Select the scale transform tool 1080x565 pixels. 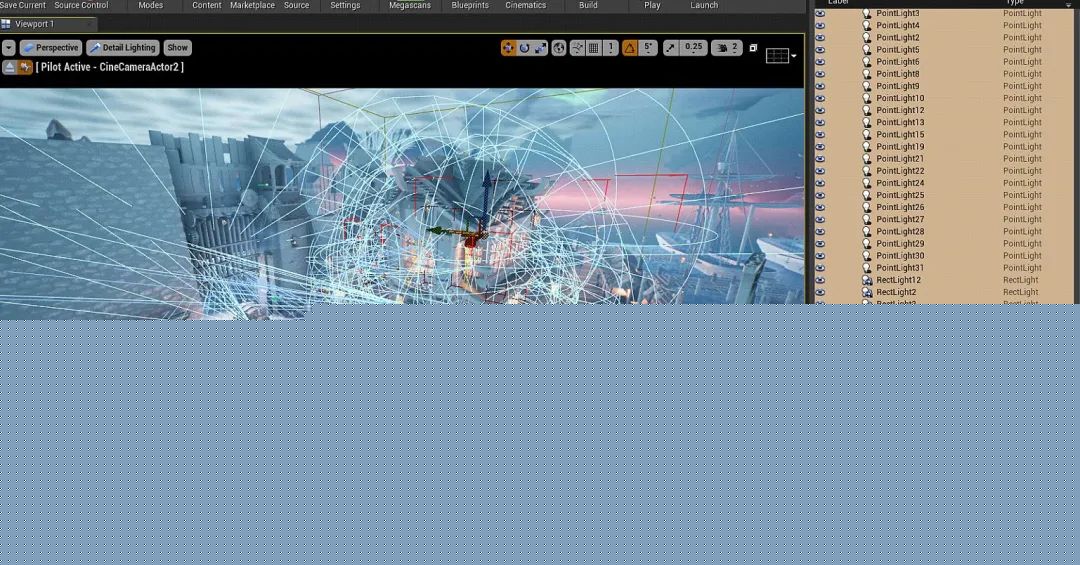click(x=540, y=48)
